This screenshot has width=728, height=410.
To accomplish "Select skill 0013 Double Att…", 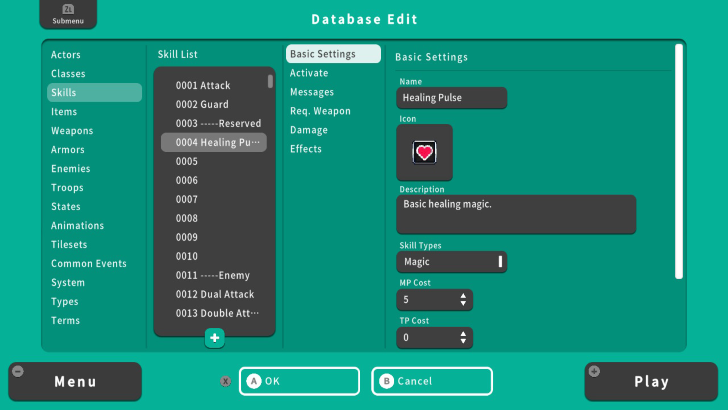I will coord(214,313).
